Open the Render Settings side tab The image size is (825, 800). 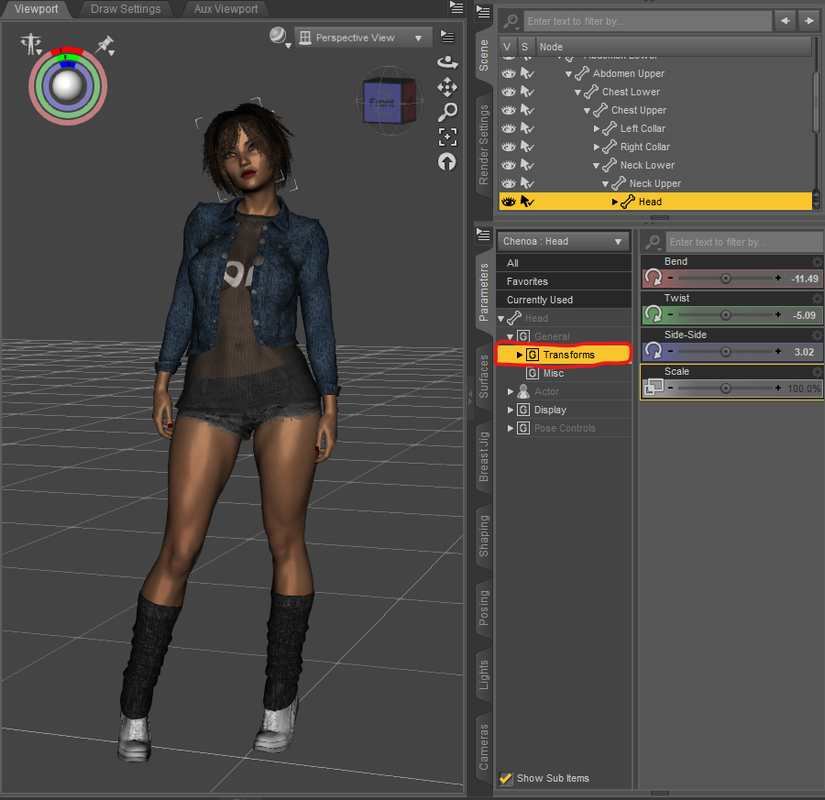coord(484,145)
